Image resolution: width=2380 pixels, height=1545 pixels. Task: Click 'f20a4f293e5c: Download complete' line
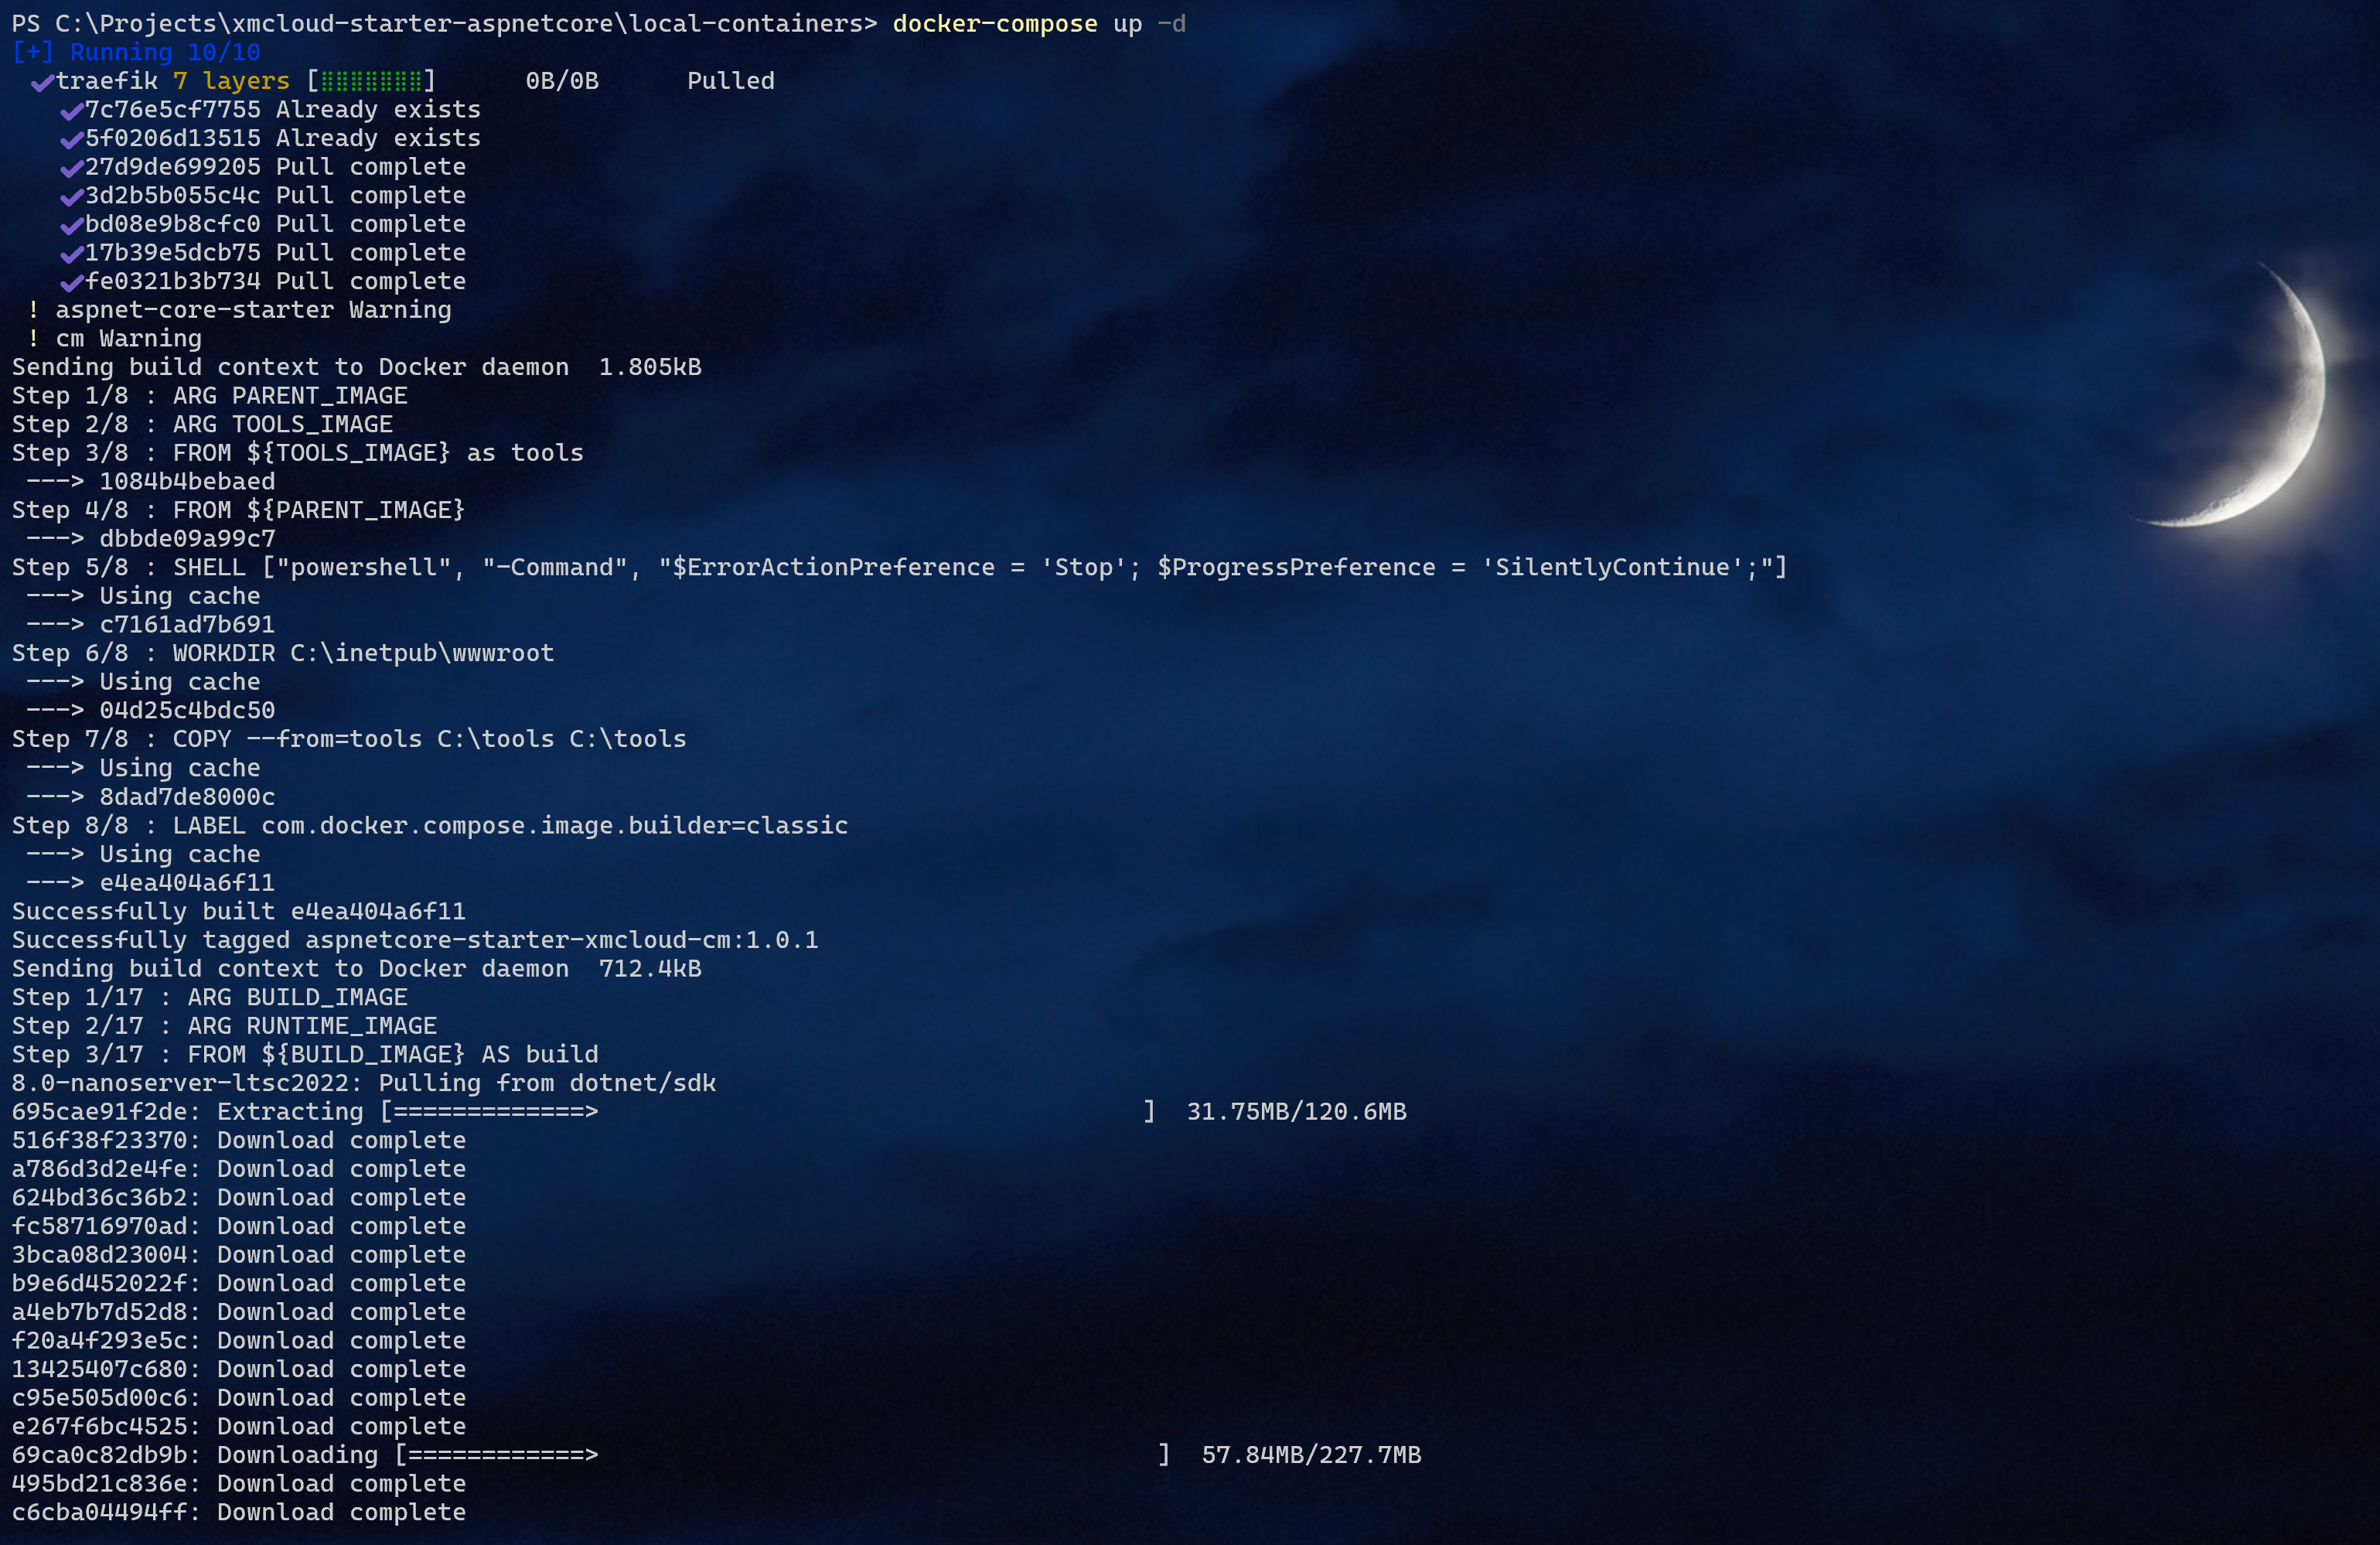[x=239, y=1341]
